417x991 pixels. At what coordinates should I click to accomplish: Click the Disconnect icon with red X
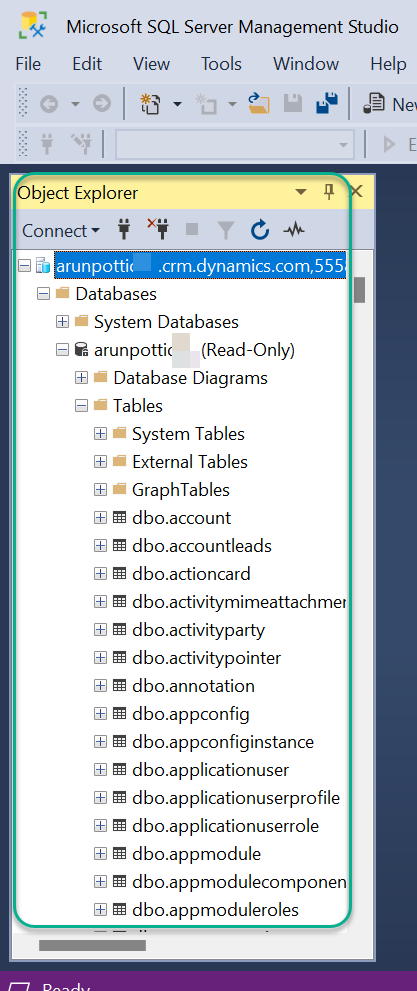pyautogui.click(x=158, y=230)
